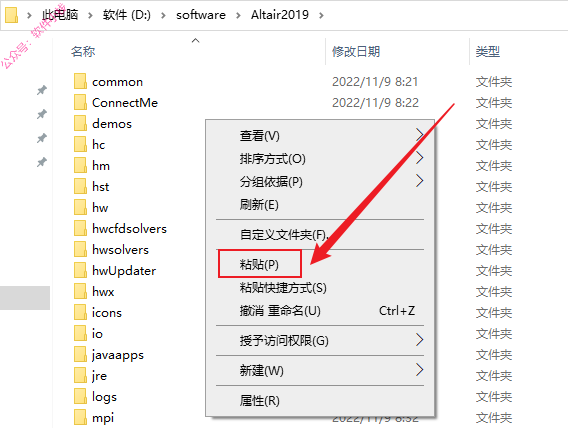The height and width of the screenshot is (428, 568).
Task: Click the mpi folder icon
Action: [x=80, y=417]
